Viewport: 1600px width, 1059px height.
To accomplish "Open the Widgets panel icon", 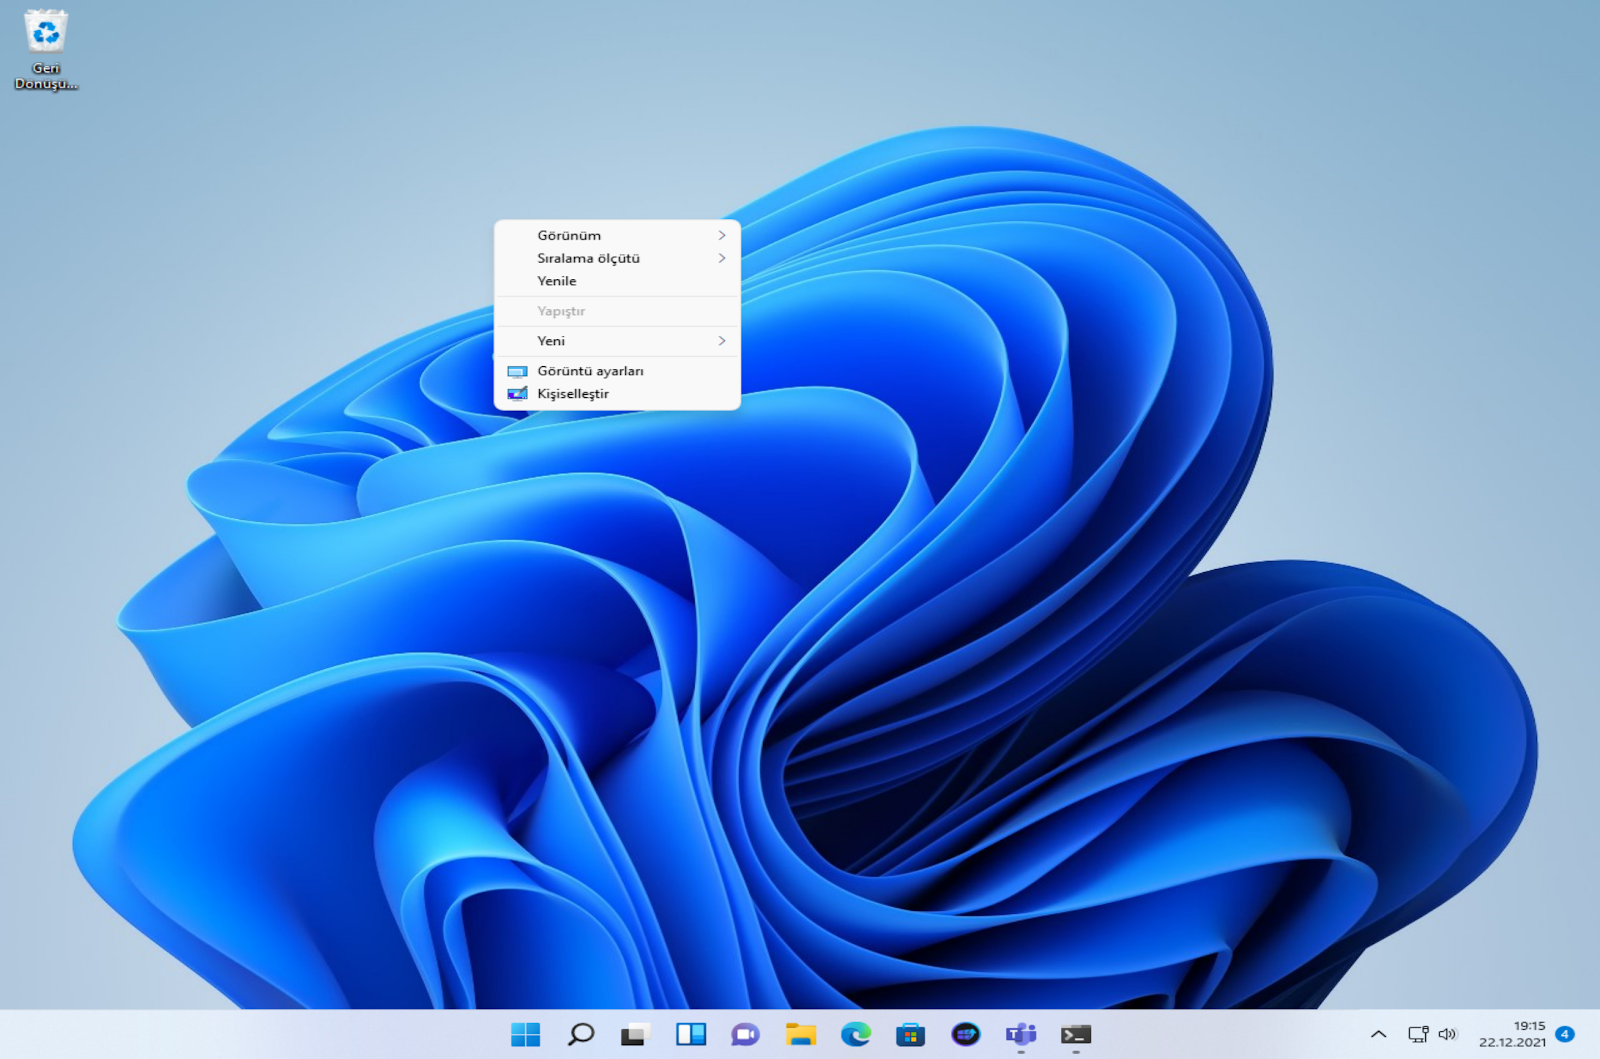I will click(x=690, y=1034).
